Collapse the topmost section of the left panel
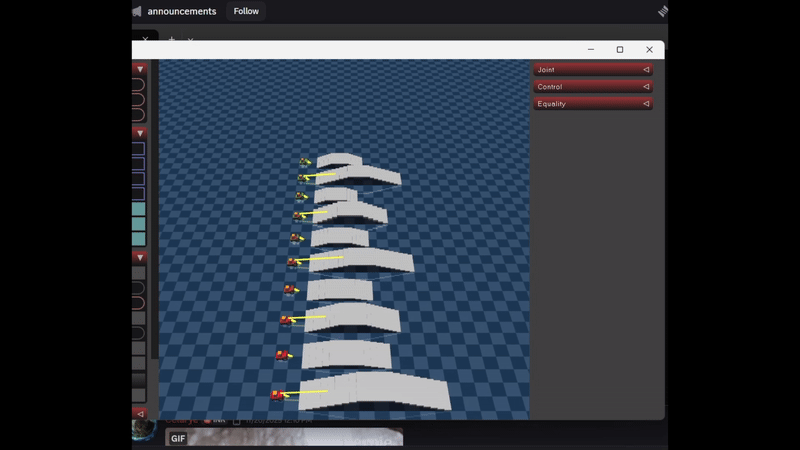The width and height of the screenshot is (800, 450). 139,69
